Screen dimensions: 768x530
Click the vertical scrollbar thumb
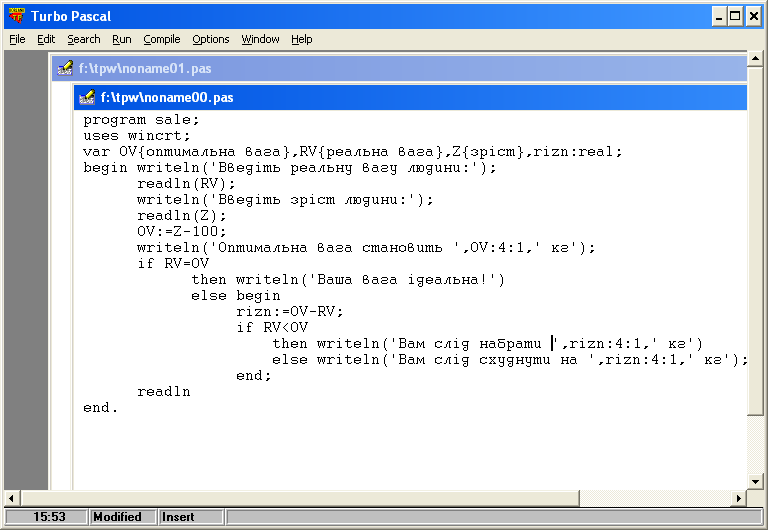point(755,241)
